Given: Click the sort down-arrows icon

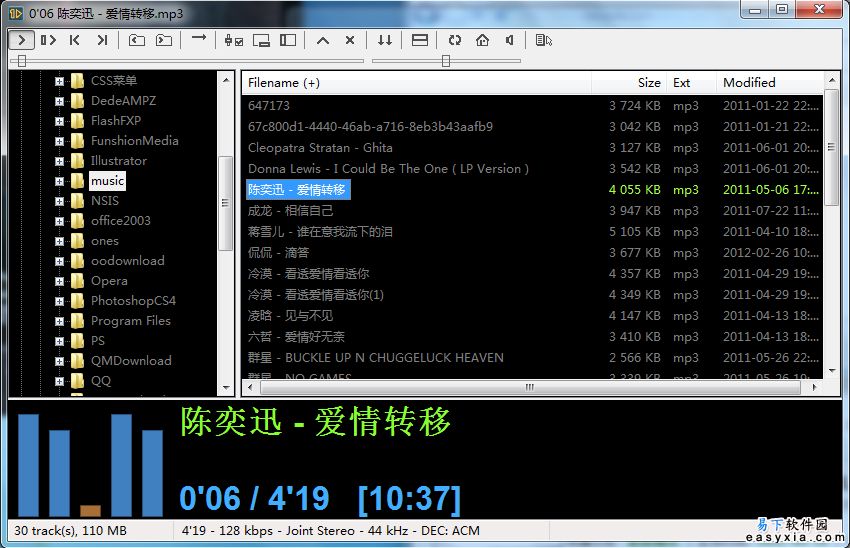Looking at the screenshot, I should pos(385,40).
